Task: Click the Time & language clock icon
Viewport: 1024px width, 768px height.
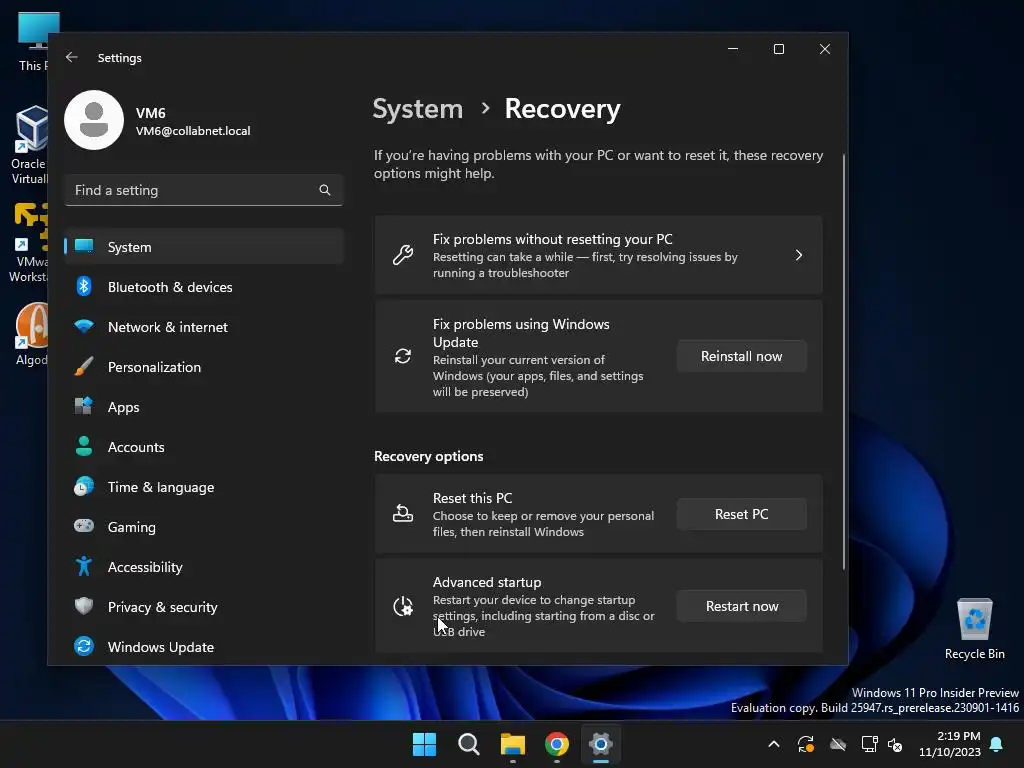Action: pos(84,487)
